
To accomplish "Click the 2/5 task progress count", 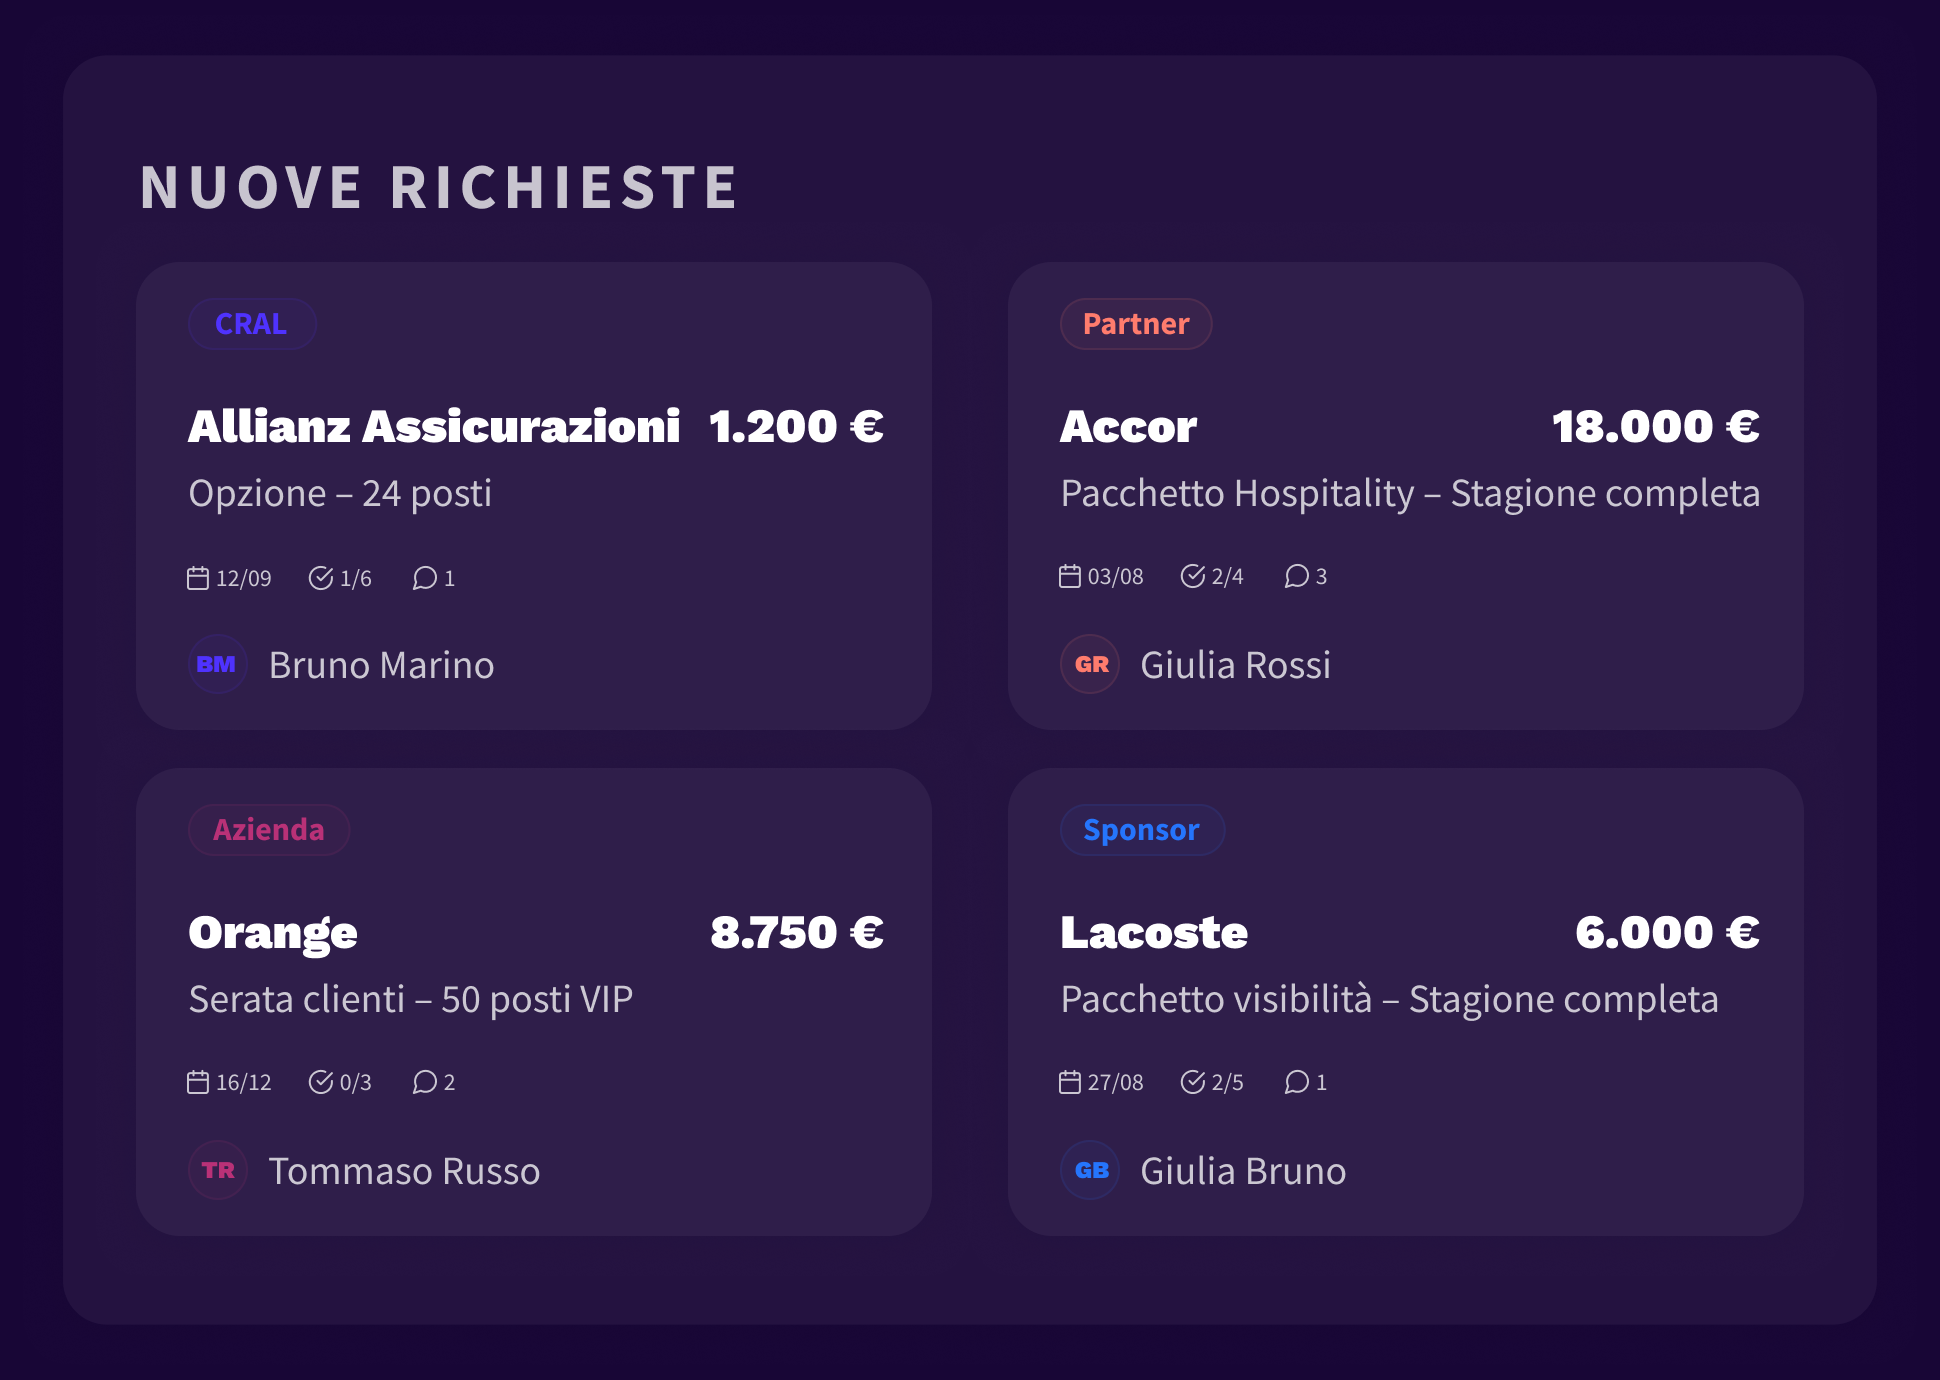I will point(1228,1083).
